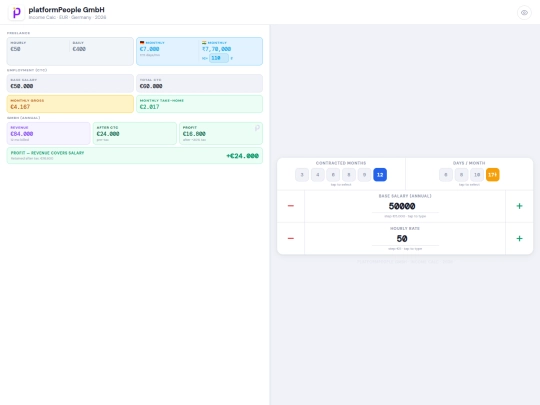Click the German flag monthly amount €7.000
This screenshot has height=405, width=540.
pyautogui.click(x=149, y=49)
